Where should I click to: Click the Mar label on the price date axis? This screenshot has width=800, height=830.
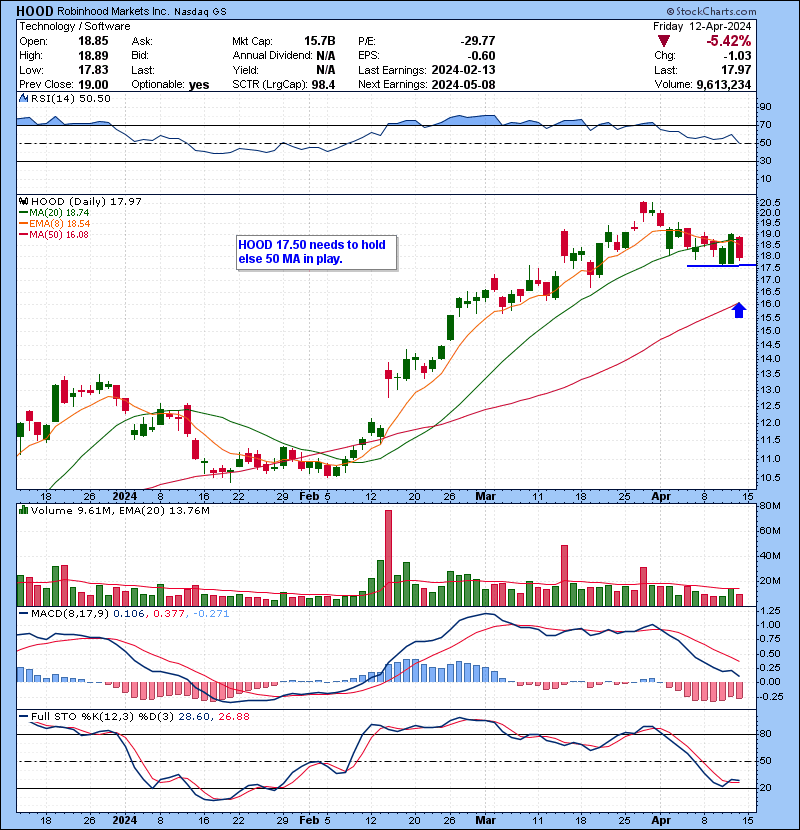(x=486, y=497)
